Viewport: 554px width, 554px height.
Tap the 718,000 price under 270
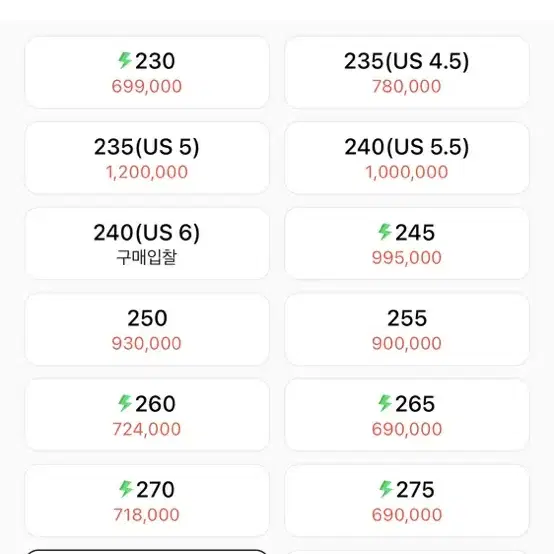[147, 515]
